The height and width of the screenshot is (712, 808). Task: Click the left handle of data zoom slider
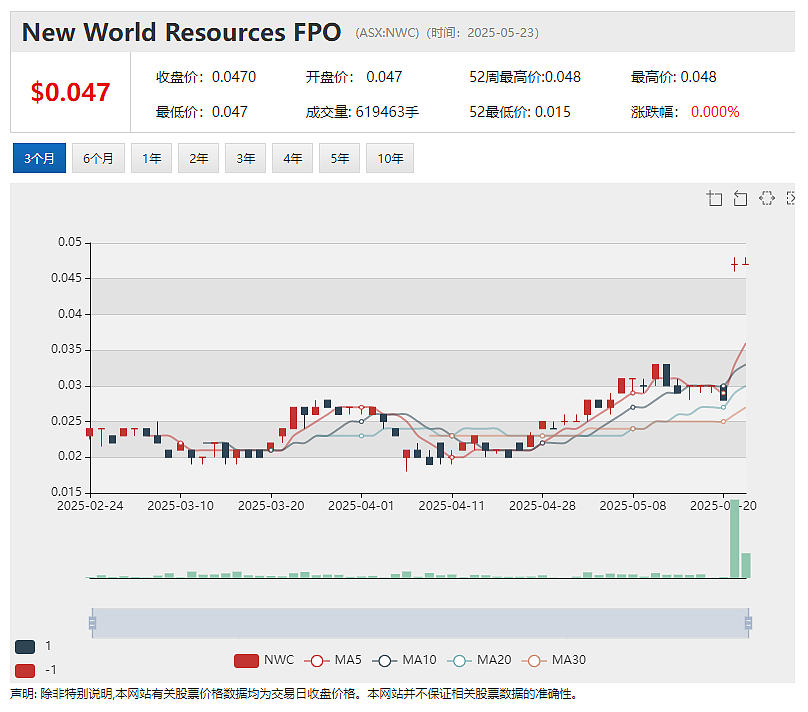92,623
